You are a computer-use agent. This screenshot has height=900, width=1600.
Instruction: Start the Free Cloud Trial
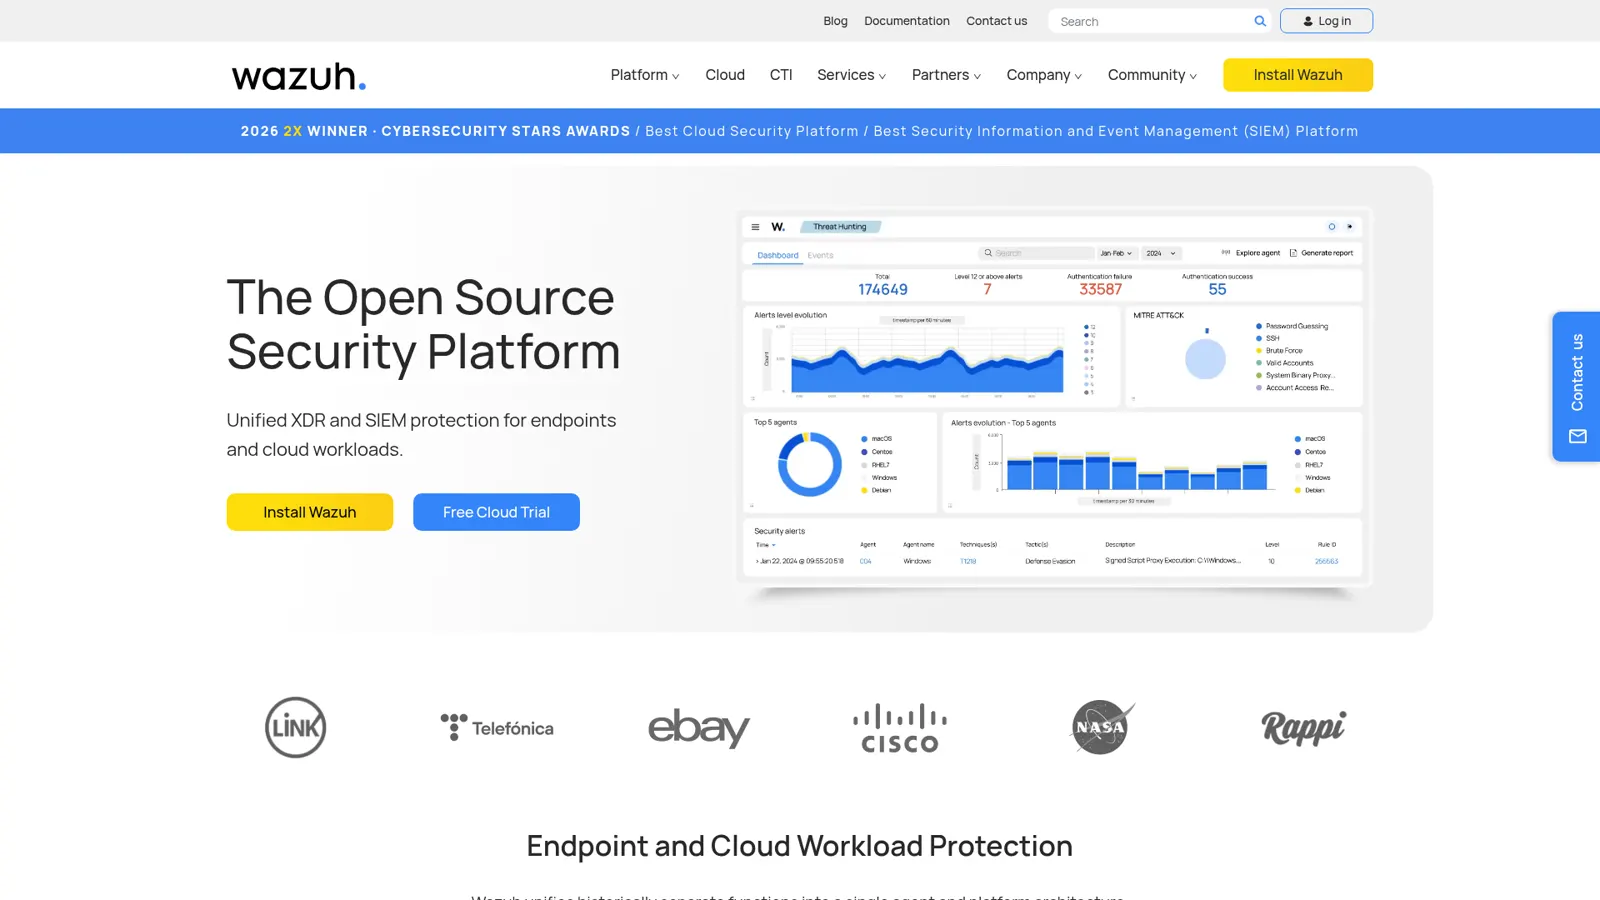pyautogui.click(x=496, y=512)
